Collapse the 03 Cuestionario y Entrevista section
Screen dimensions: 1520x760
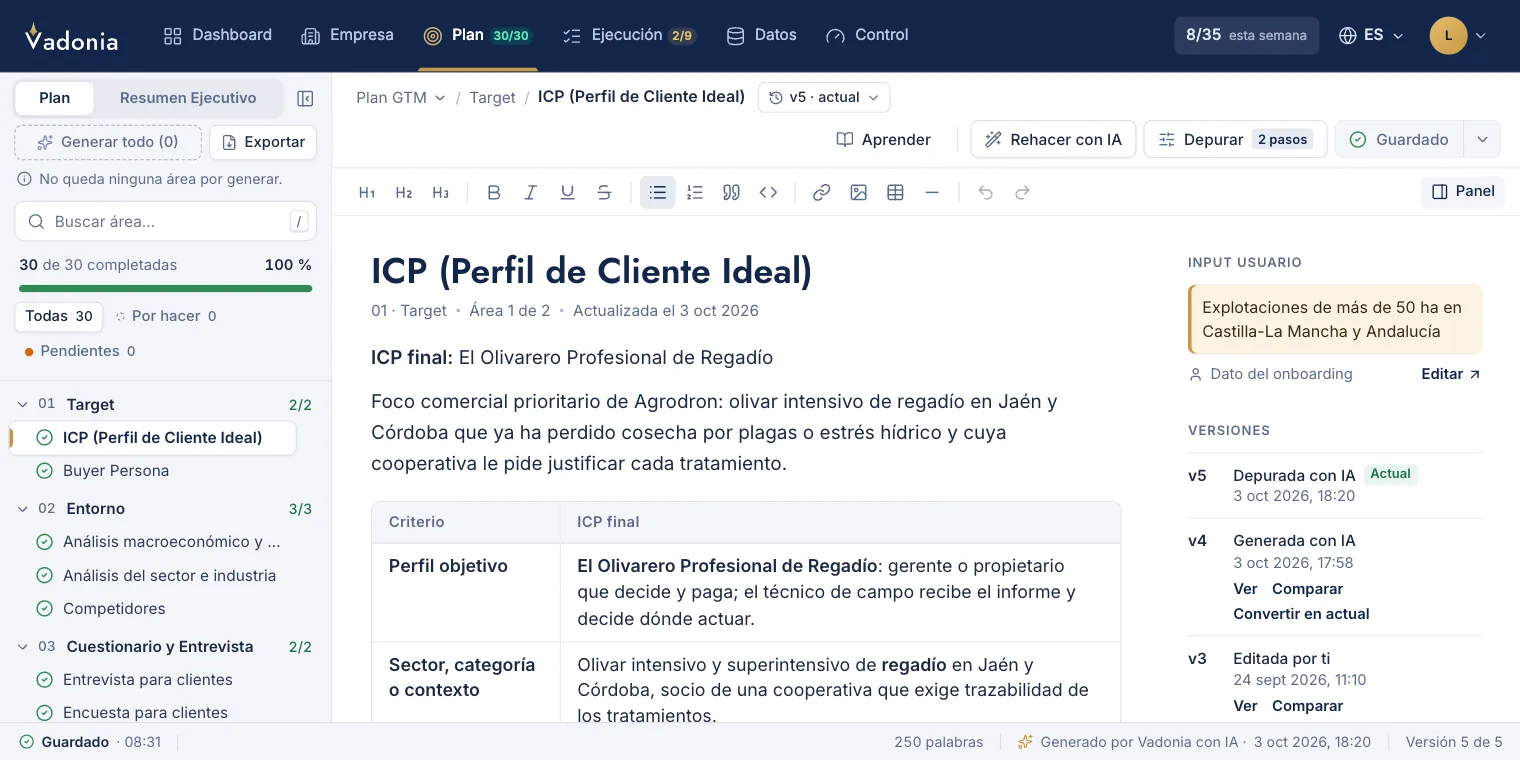coord(23,646)
